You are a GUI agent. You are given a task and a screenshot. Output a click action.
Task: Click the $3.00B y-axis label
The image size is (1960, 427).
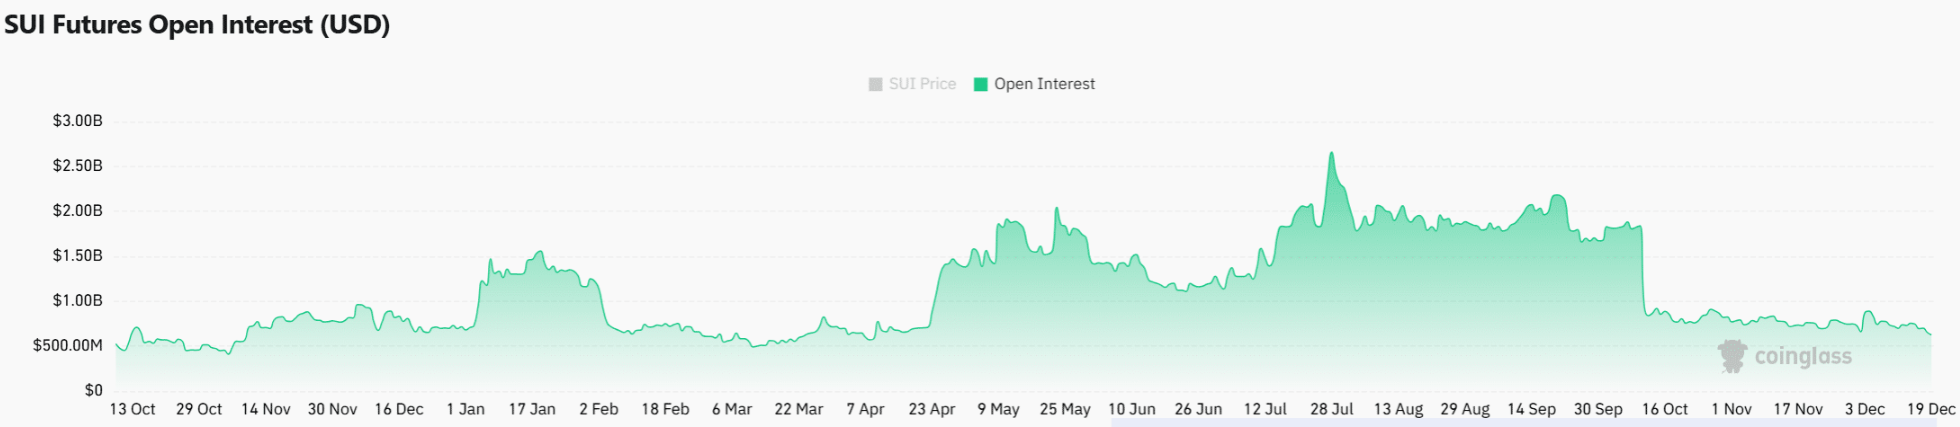point(78,121)
